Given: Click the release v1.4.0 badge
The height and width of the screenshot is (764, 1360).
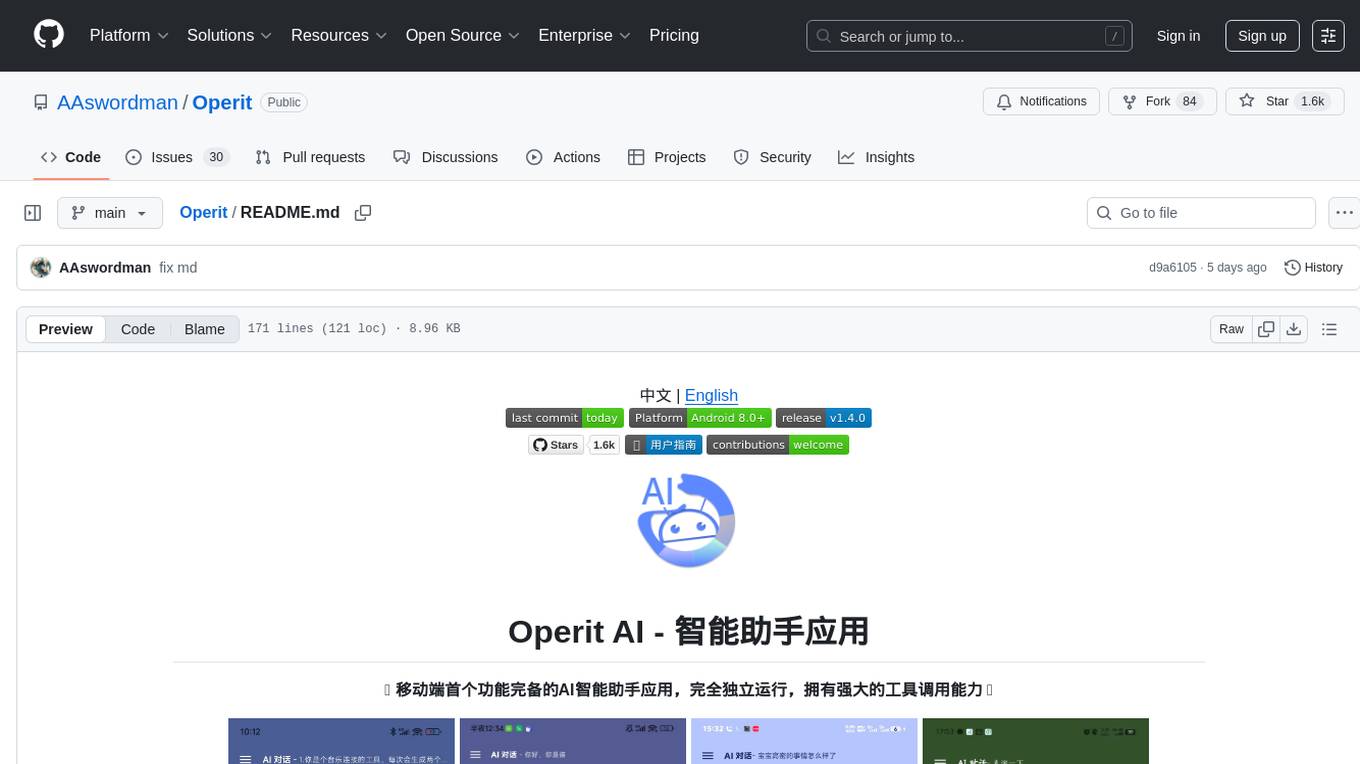Looking at the screenshot, I should click(823, 418).
